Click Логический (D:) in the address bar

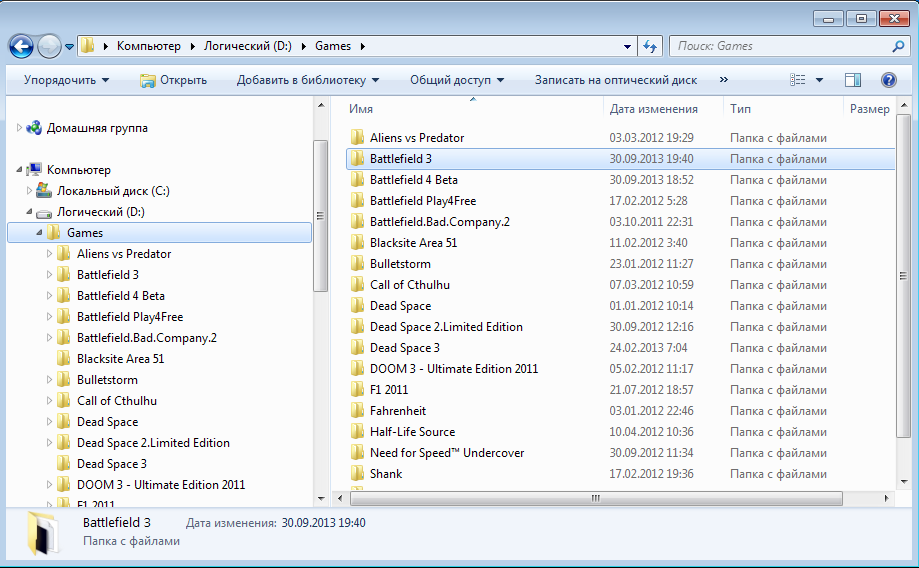[247, 46]
